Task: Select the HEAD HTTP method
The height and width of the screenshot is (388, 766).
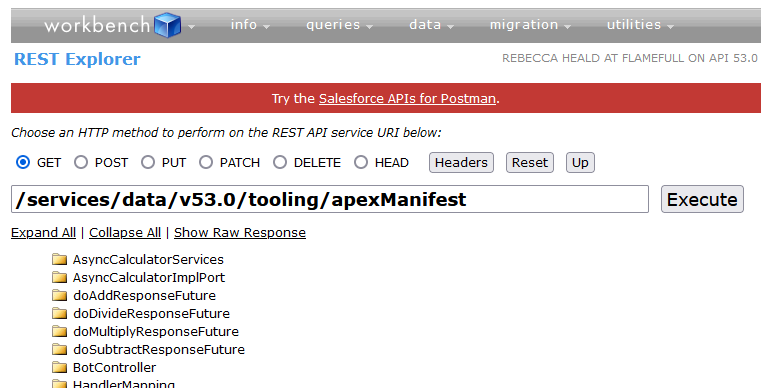Action: (361, 162)
